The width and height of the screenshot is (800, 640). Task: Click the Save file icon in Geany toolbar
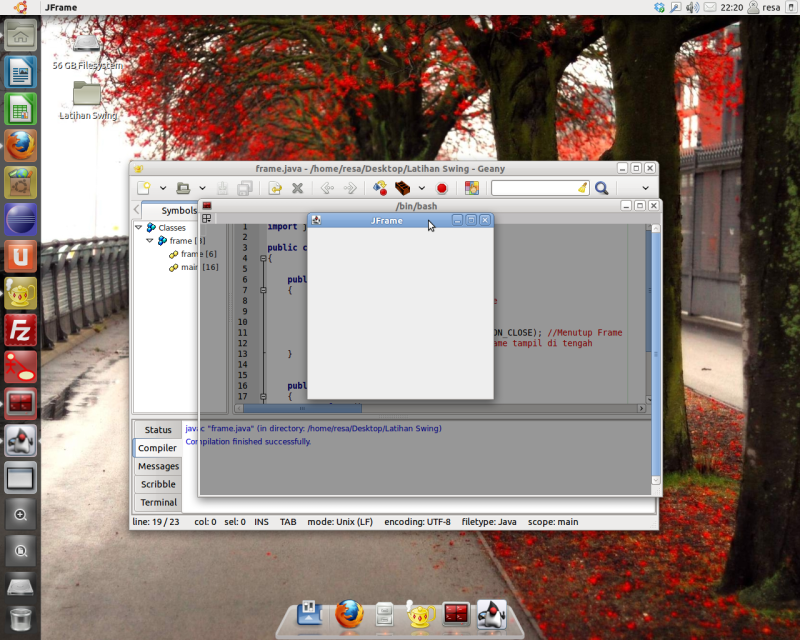[222, 188]
